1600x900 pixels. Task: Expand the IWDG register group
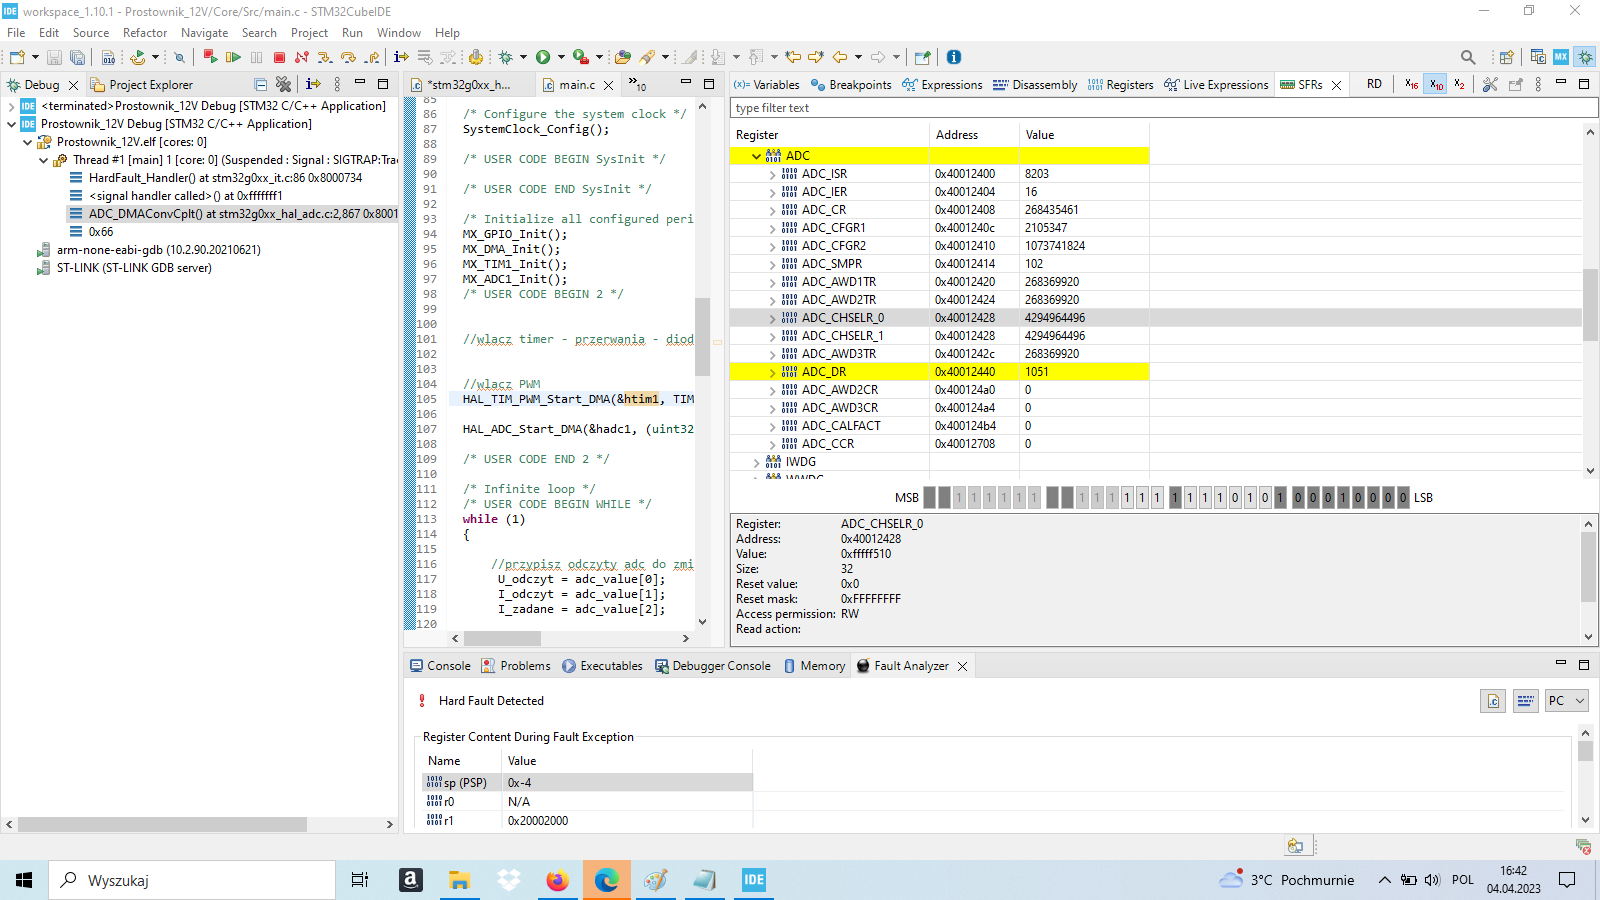pos(756,461)
